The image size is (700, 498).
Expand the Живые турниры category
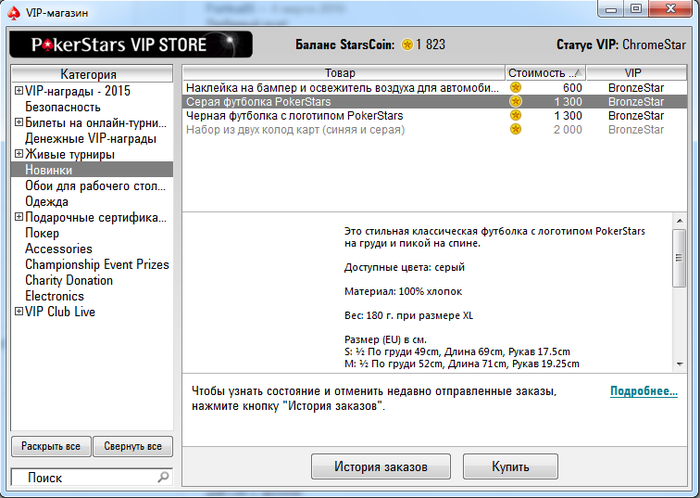pyautogui.click(x=19, y=154)
